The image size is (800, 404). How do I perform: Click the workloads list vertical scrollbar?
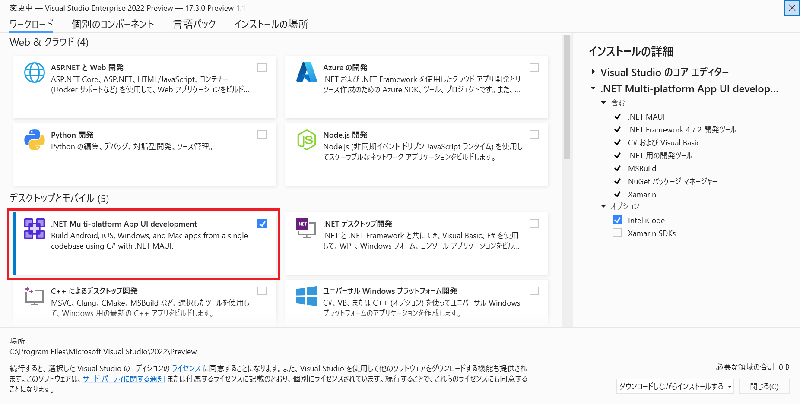click(x=567, y=97)
